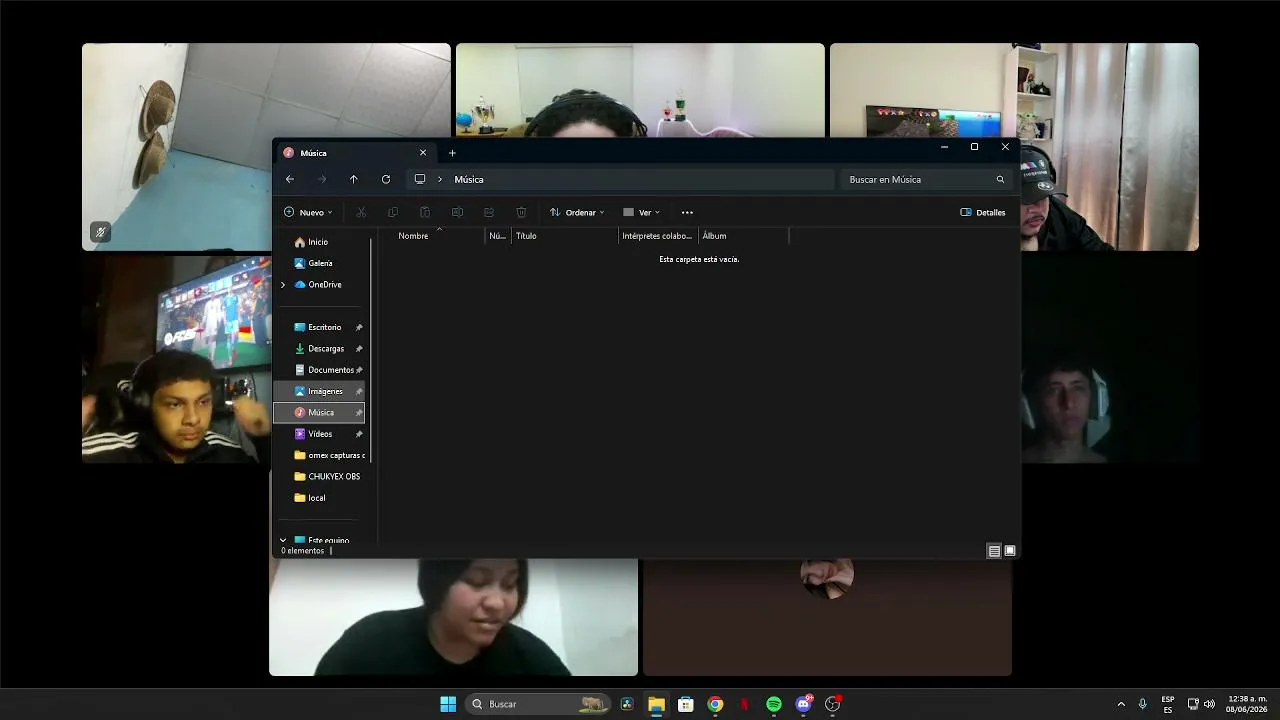Screen dimensions: 1280x720
Task: Click the search magnifier in Buscar en Música
Action: [1000, 180]
